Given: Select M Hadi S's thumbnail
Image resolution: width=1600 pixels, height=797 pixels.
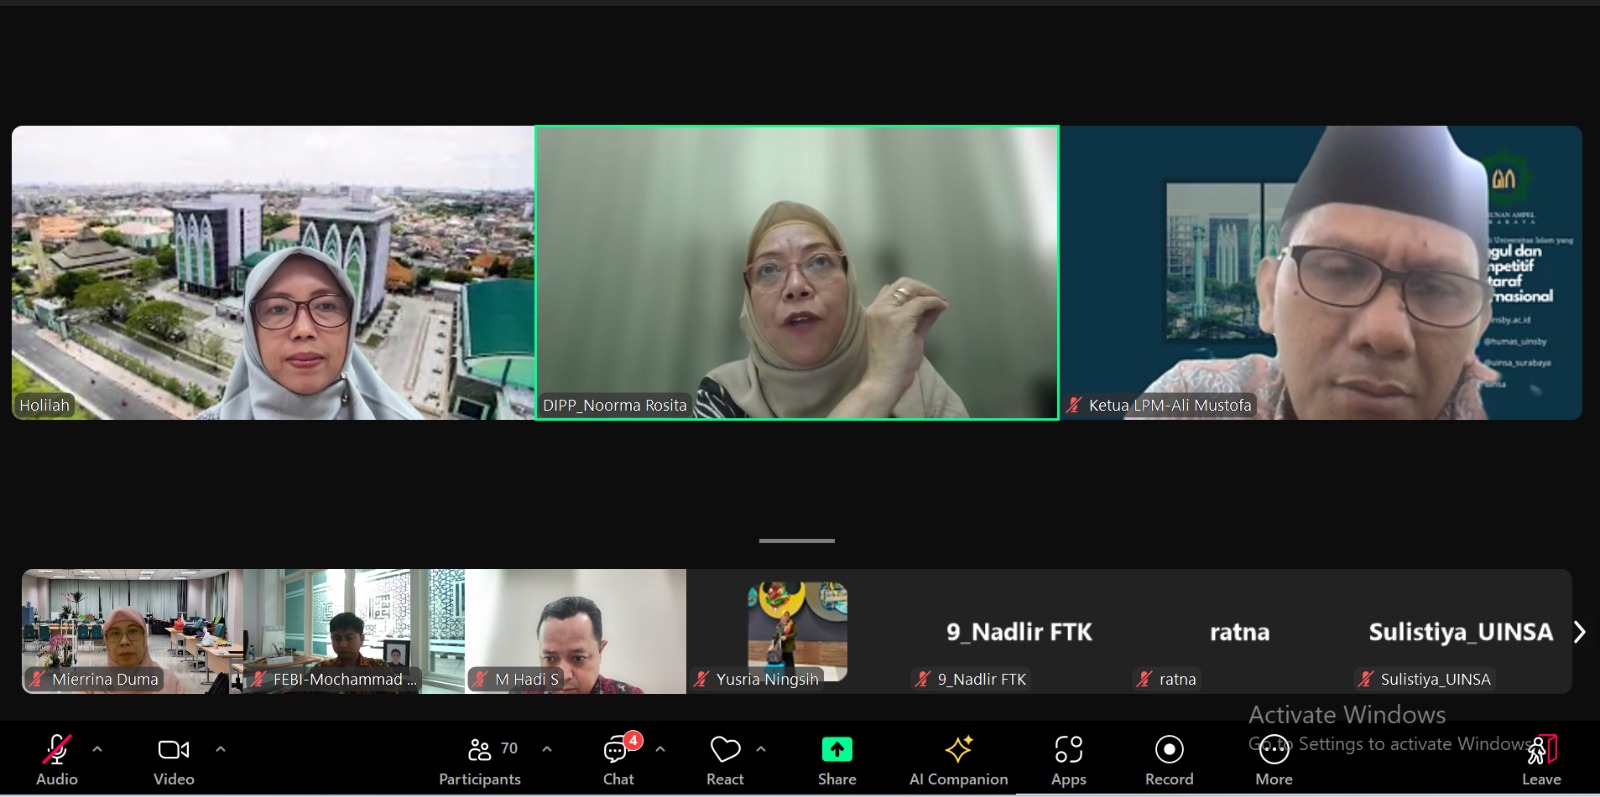Looking at the screenshot, I should 576,631.
